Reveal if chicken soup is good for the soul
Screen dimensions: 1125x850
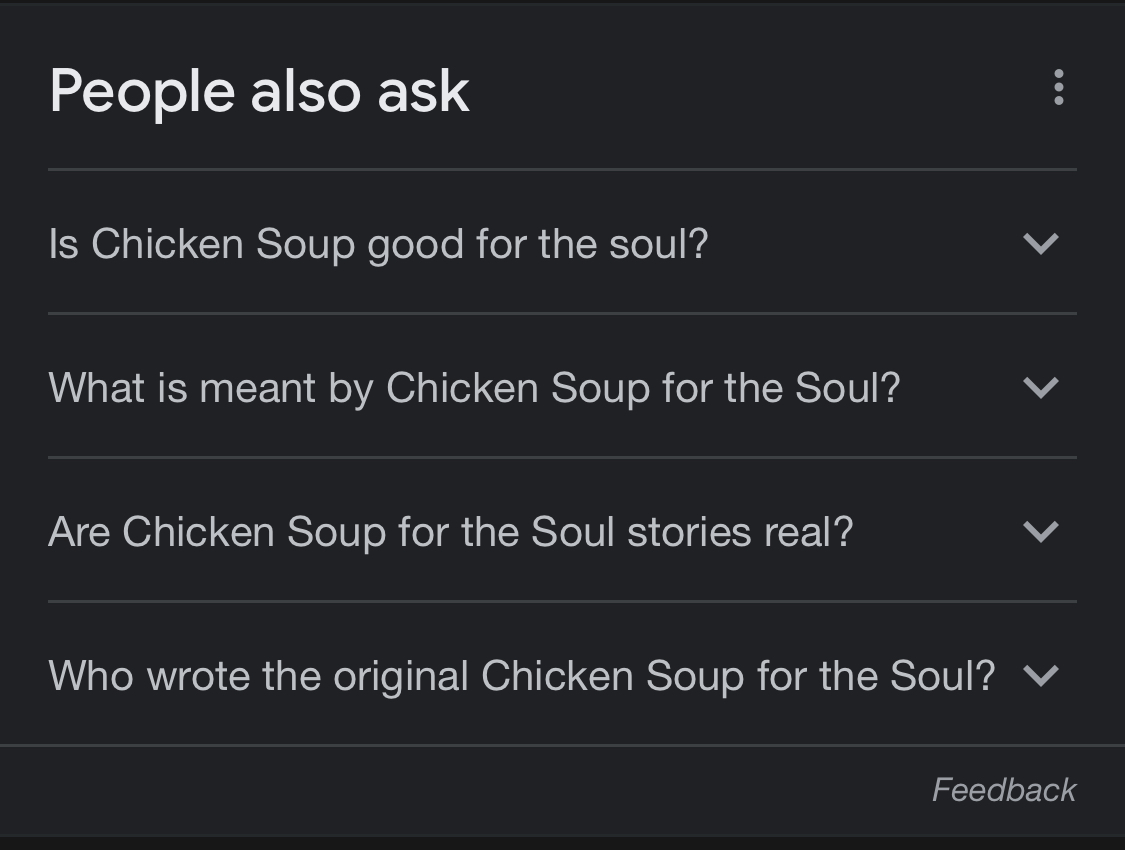coord(378,244)
